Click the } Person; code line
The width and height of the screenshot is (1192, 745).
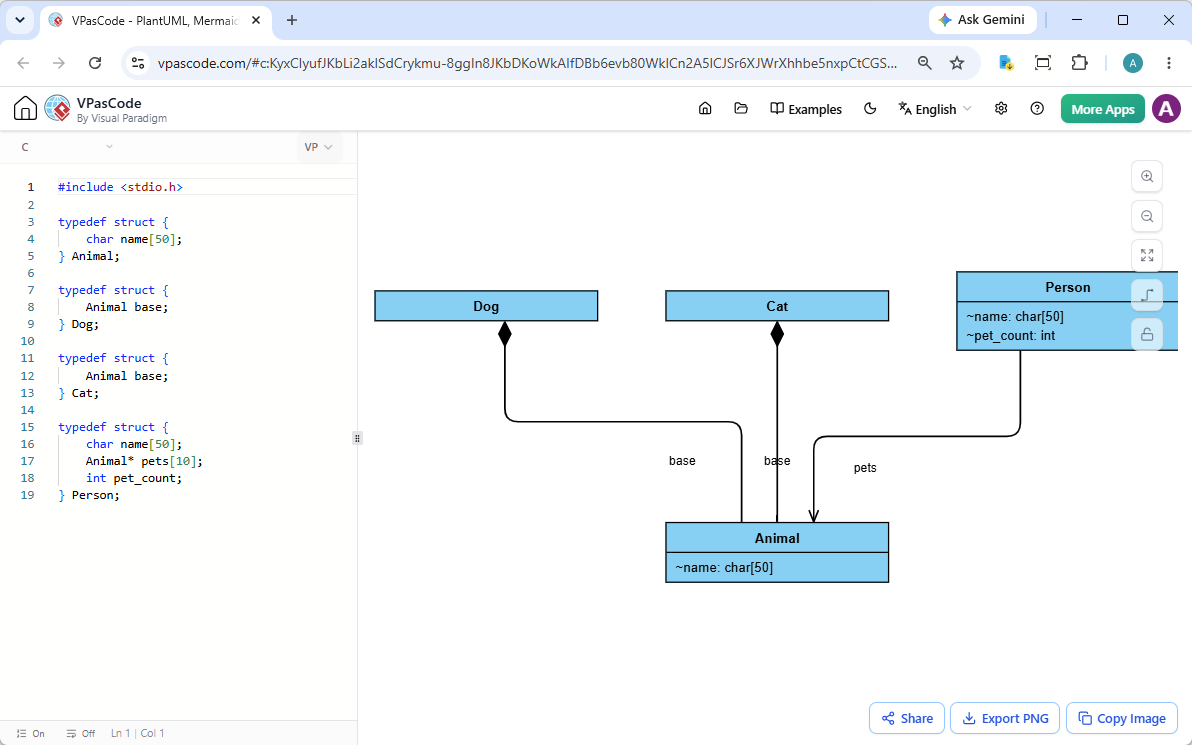point(89,495)
